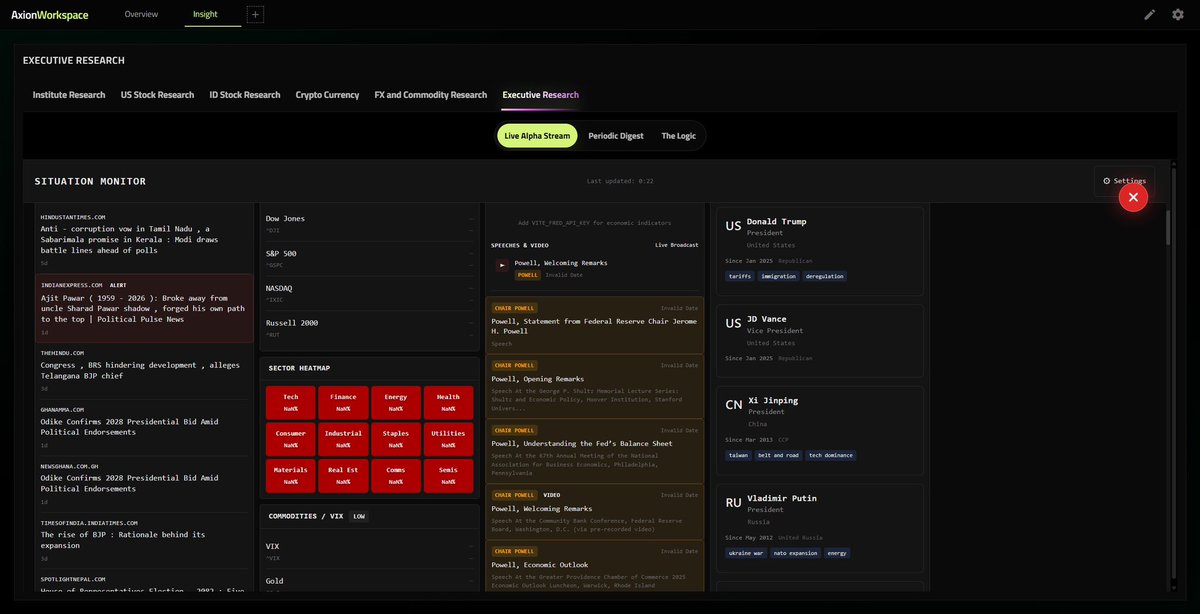Click the Tech sector heatmap tile

291,402
